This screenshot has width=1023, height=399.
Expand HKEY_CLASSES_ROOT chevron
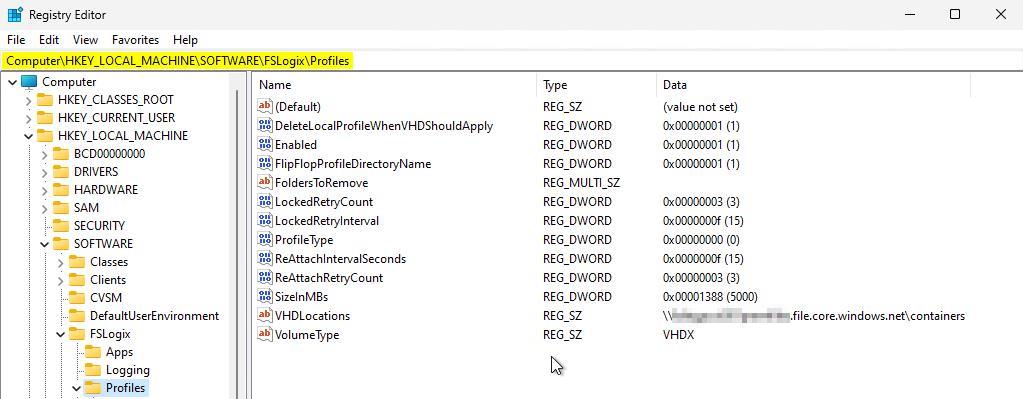pos(28,100)
